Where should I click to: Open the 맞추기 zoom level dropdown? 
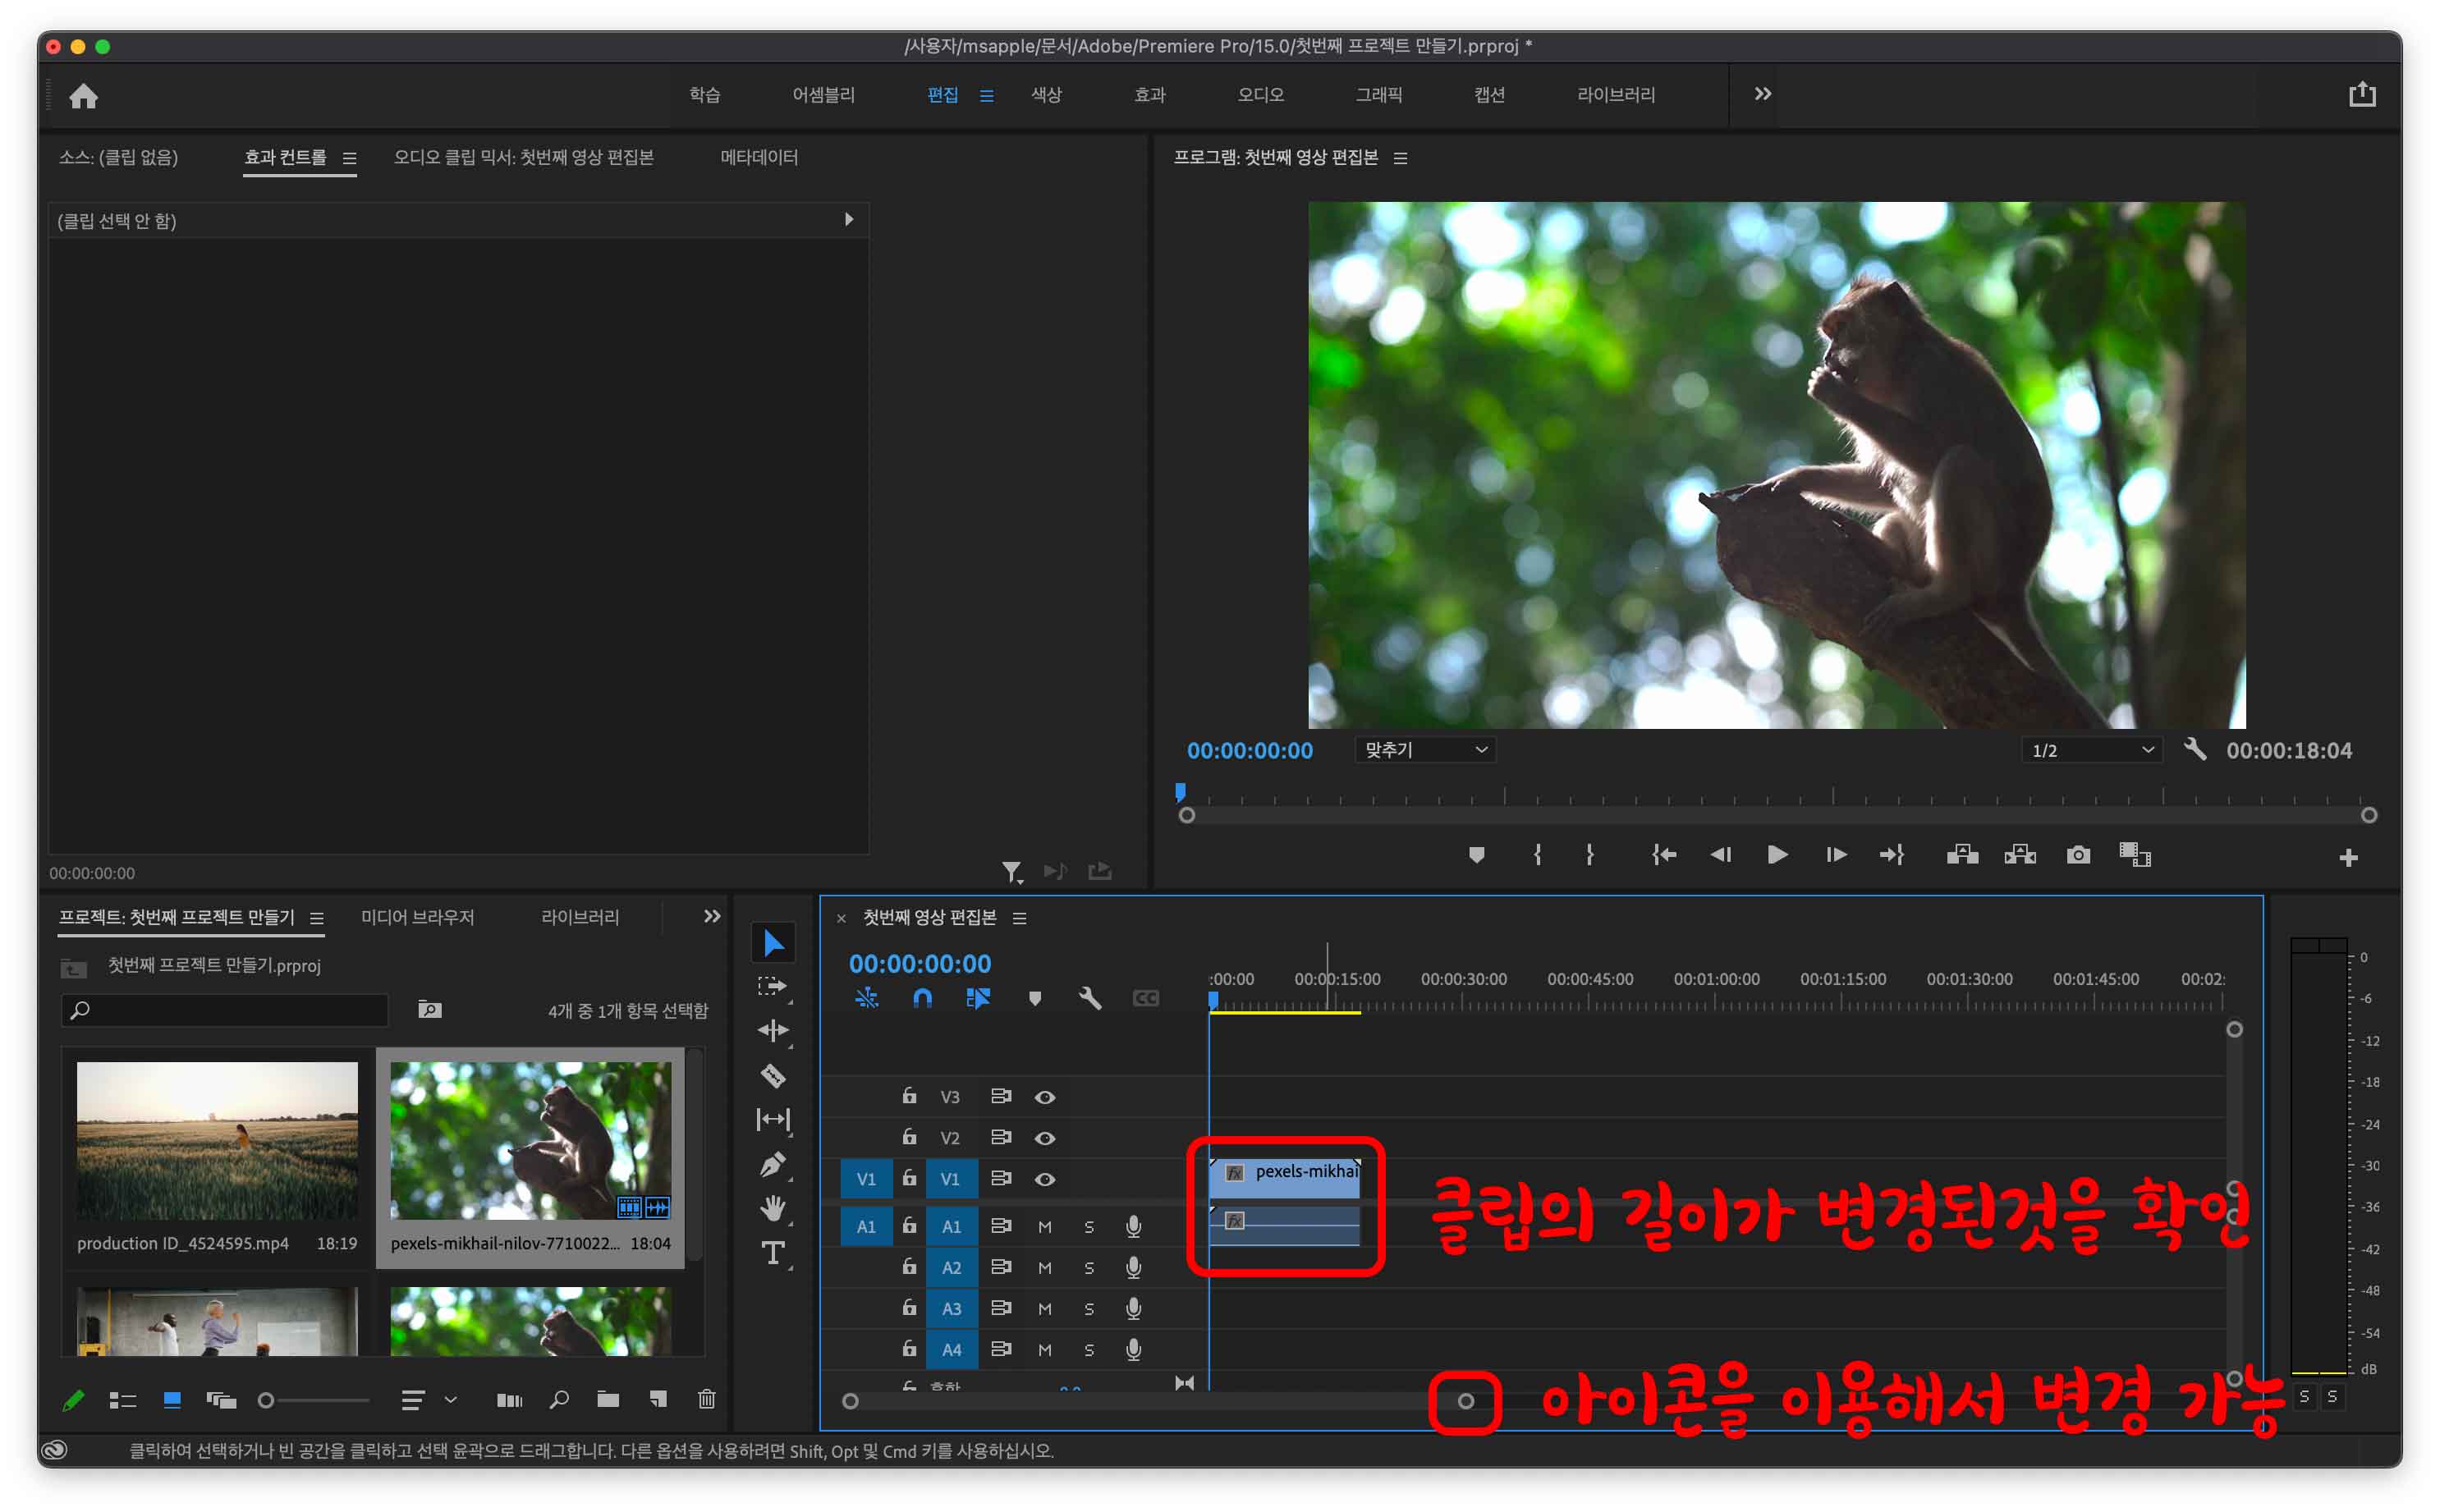coord(1425,750)
